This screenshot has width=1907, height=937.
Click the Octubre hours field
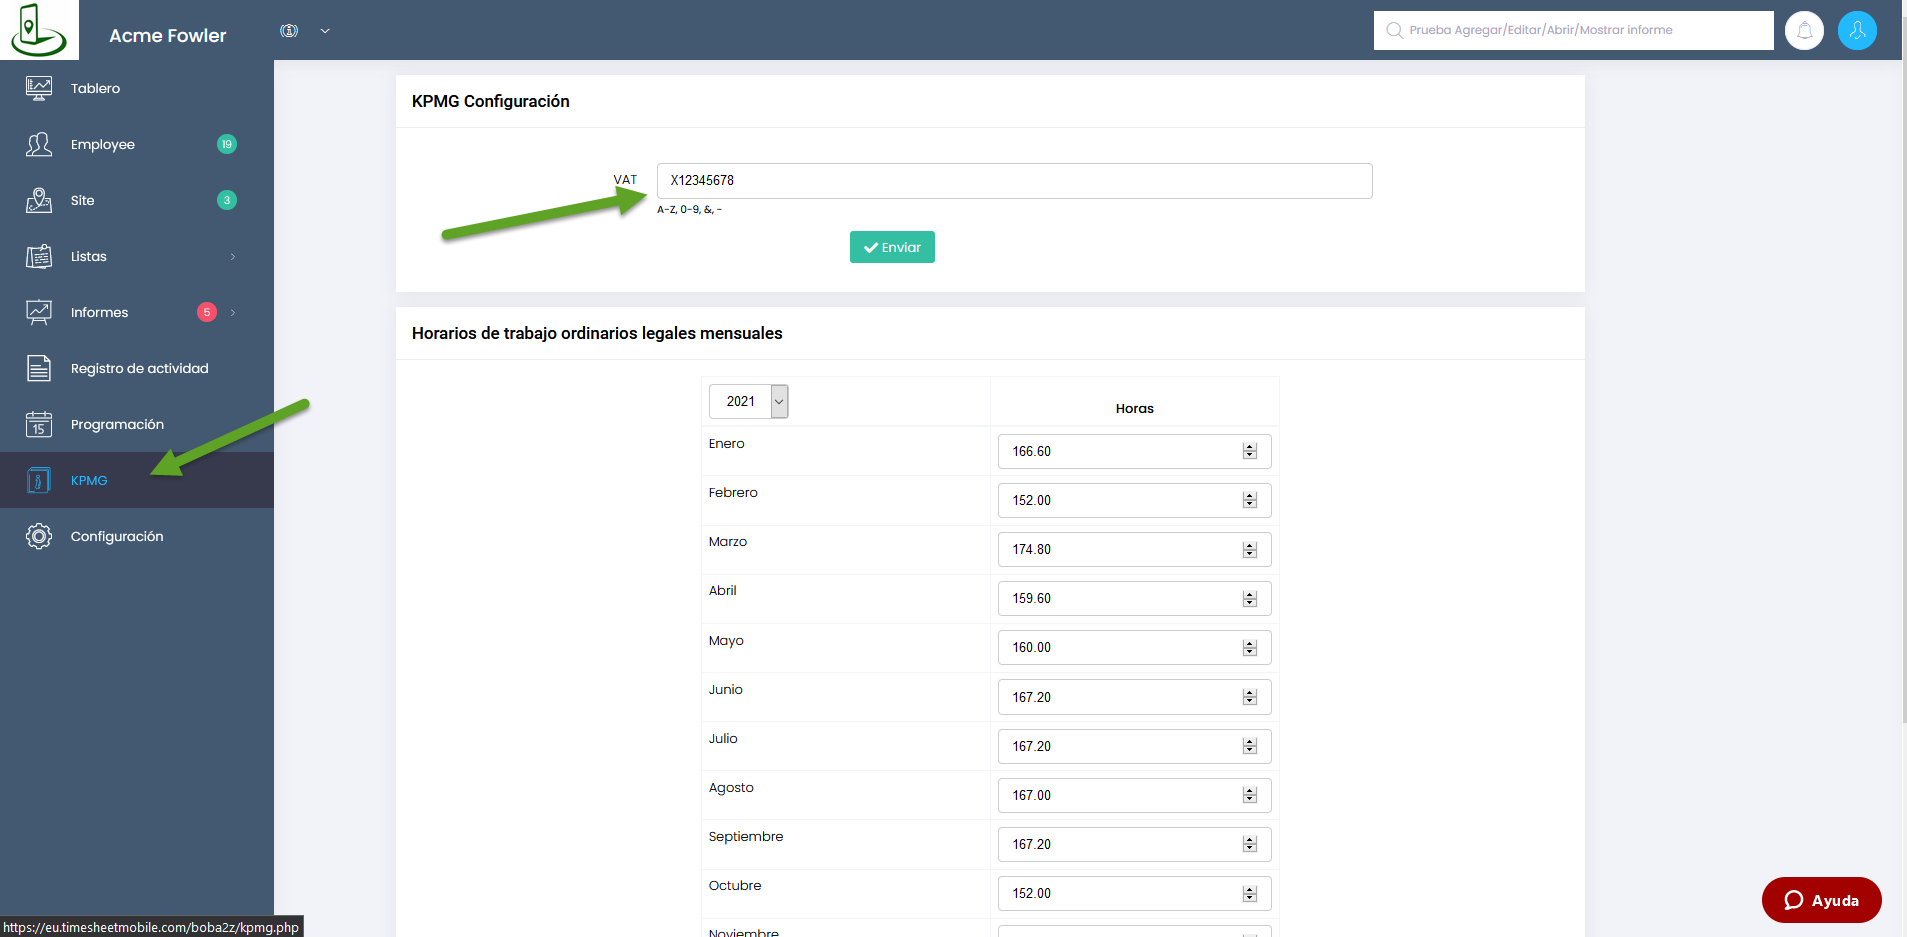click(x=1134, y=893)
